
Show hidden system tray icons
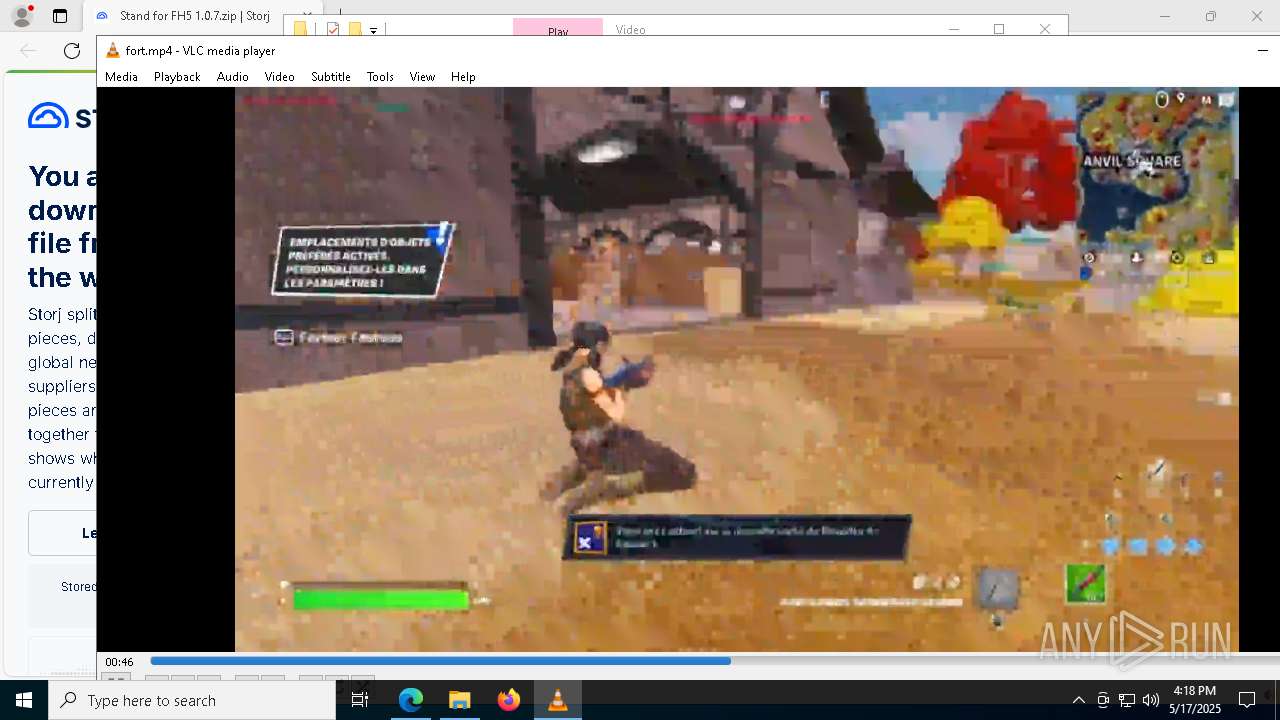(x=1078, y=700)
